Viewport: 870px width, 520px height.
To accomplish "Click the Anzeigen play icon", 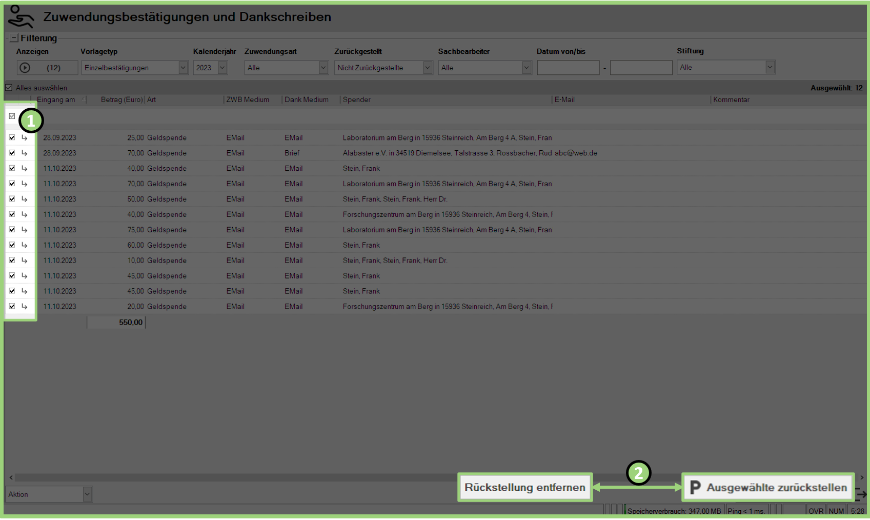I will [25, 68].
